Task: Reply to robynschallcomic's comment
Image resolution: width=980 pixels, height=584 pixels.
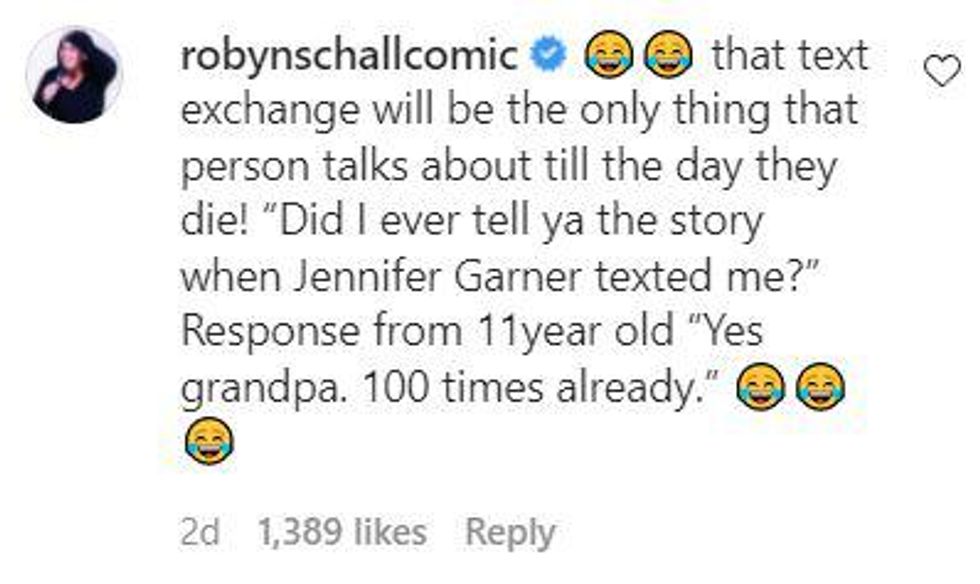Action: coord(510,533)
